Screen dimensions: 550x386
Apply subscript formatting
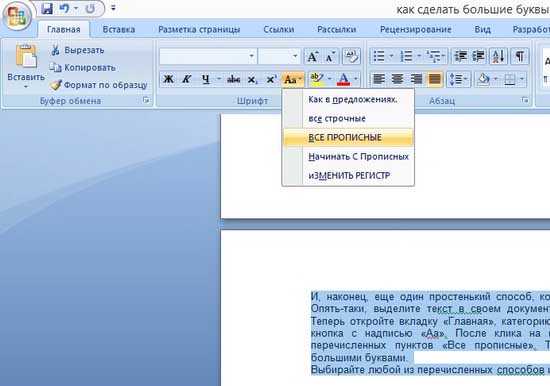[252, 79]
